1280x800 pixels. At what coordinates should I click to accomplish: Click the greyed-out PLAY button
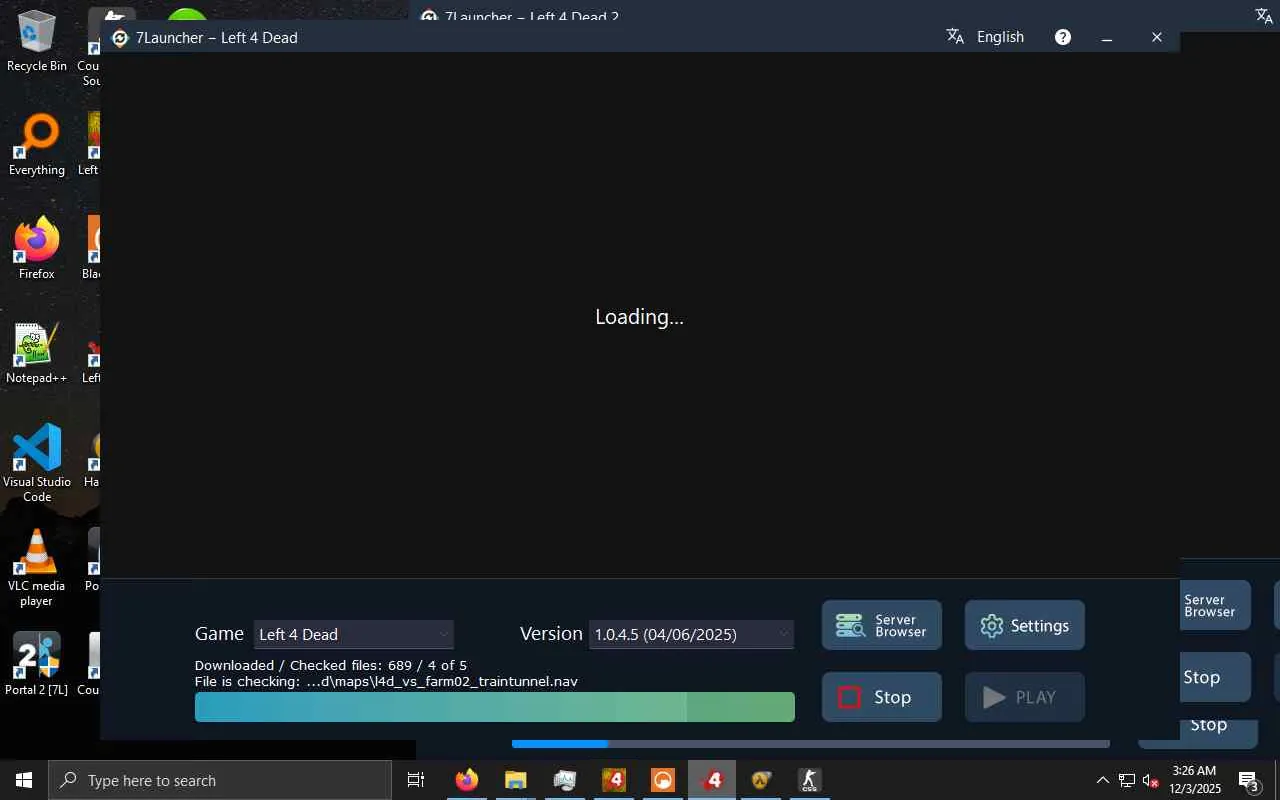[x=1024, y=697]
